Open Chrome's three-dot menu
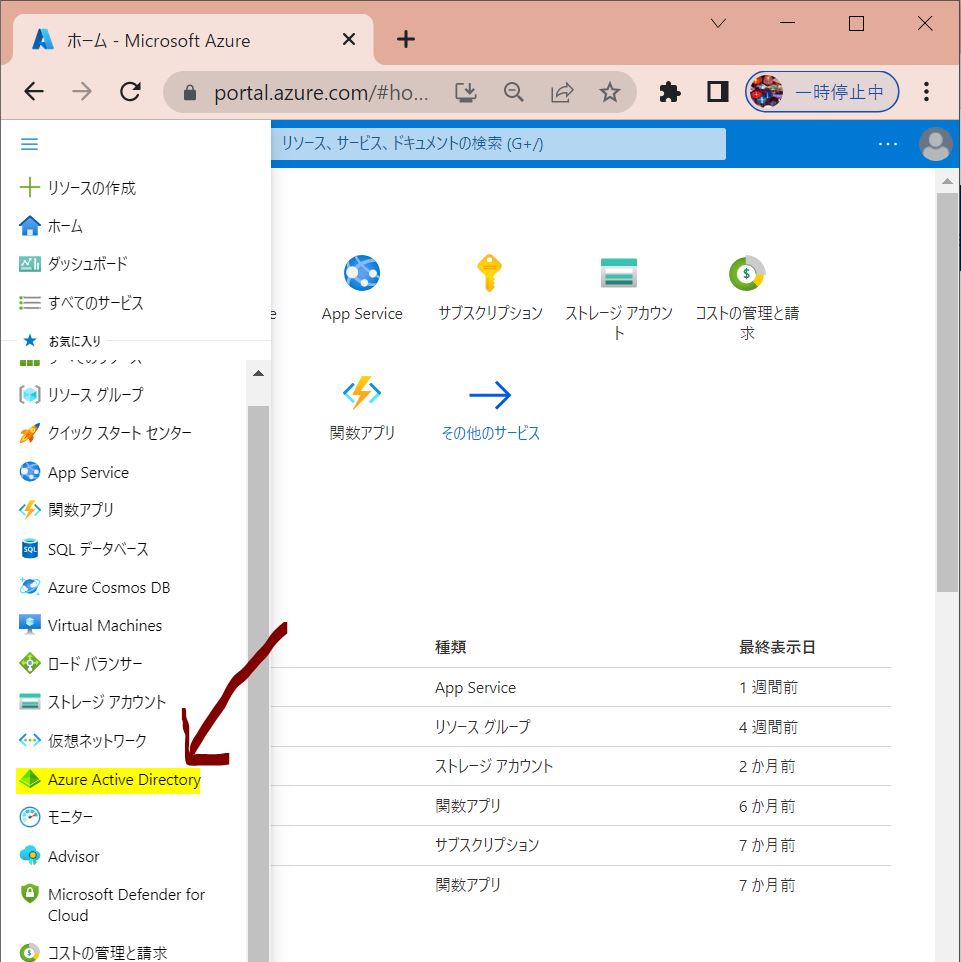This screenshot has width=961, height=962. pyautogui.click(x=927, y=92)
